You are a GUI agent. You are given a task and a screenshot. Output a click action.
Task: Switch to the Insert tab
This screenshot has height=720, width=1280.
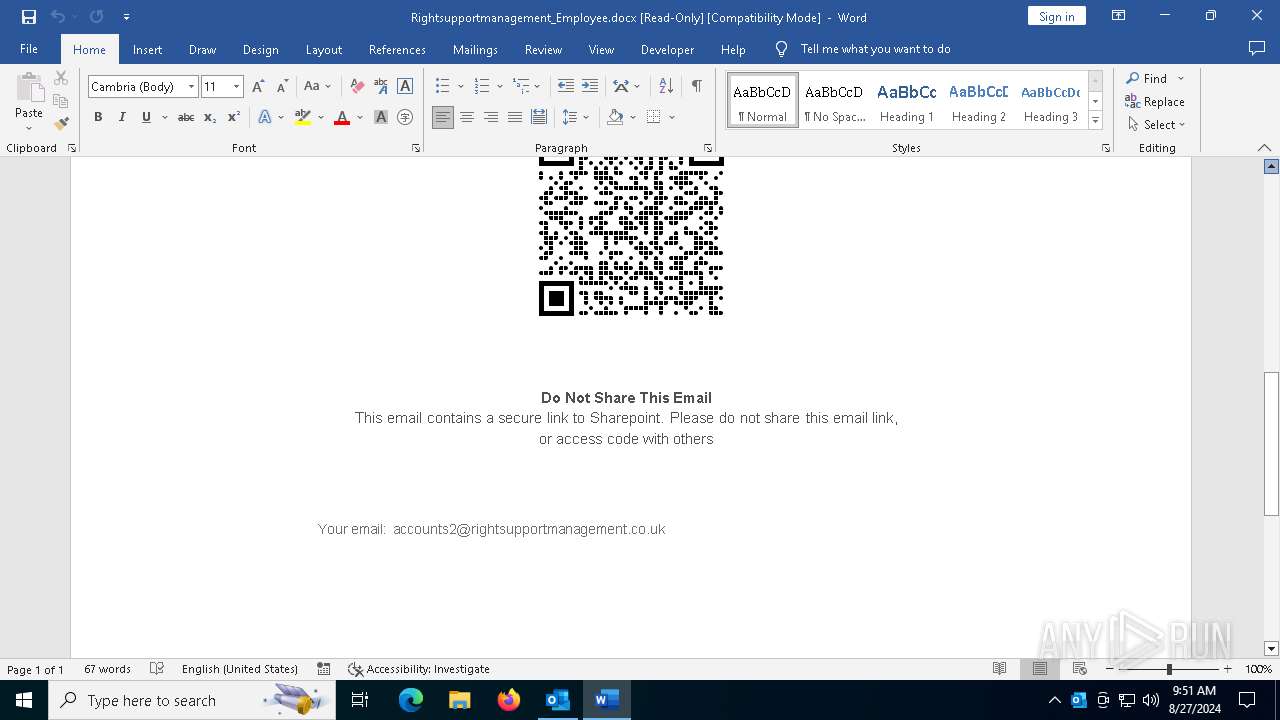[147, 49]
